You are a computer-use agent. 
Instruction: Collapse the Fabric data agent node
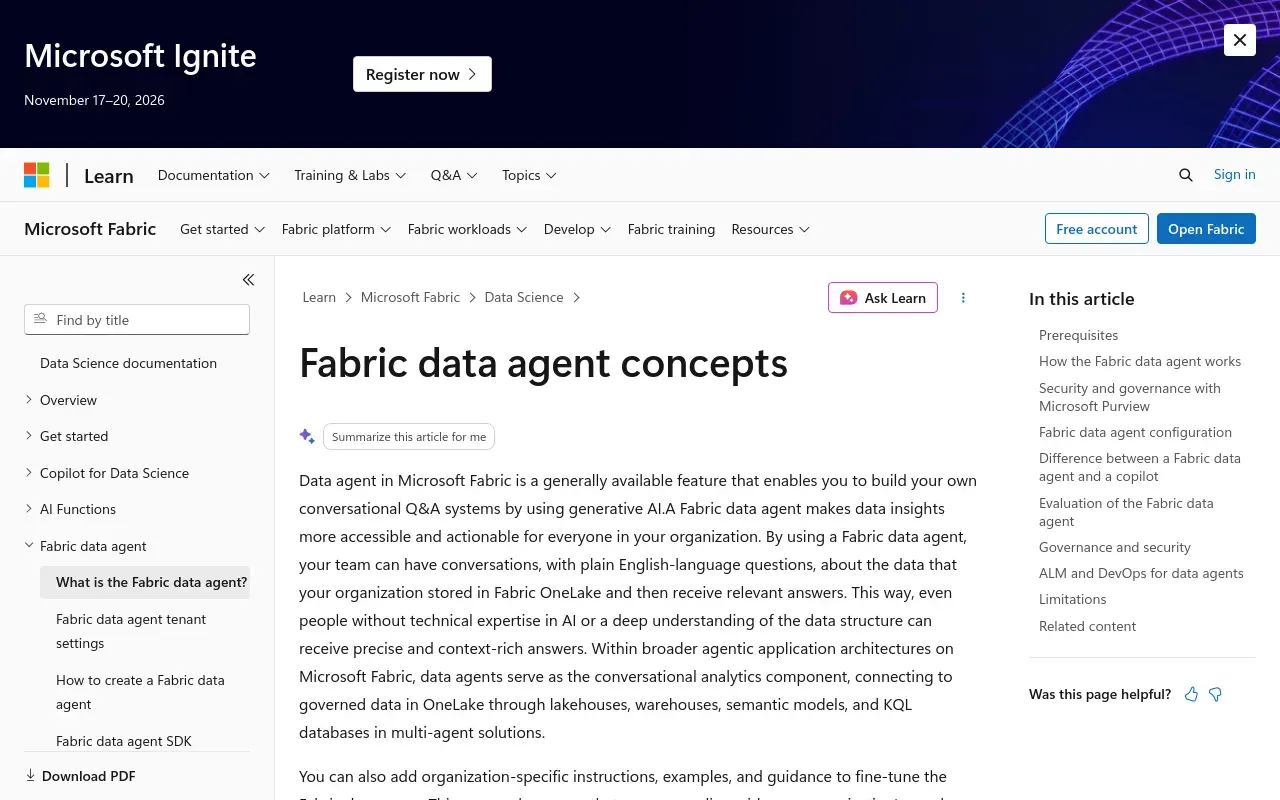coord(28,546)
